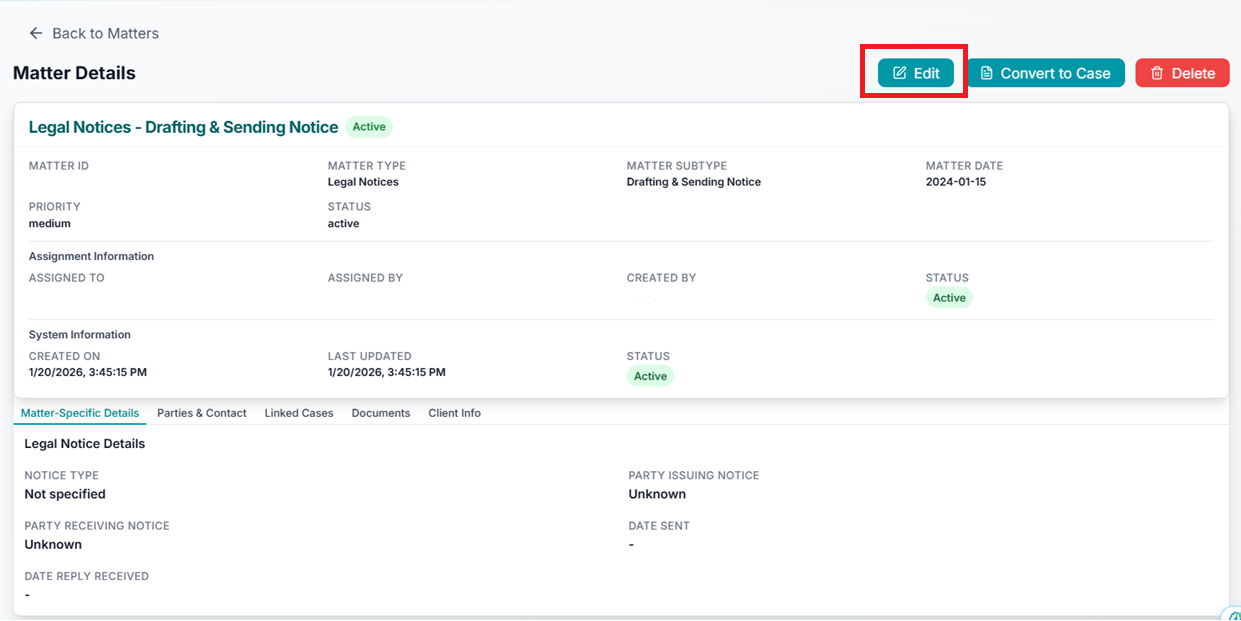Screen dimensions: 1241x621
Task: Open the floating widget icon at bottom-right corner
Action: click(1231, 613)
